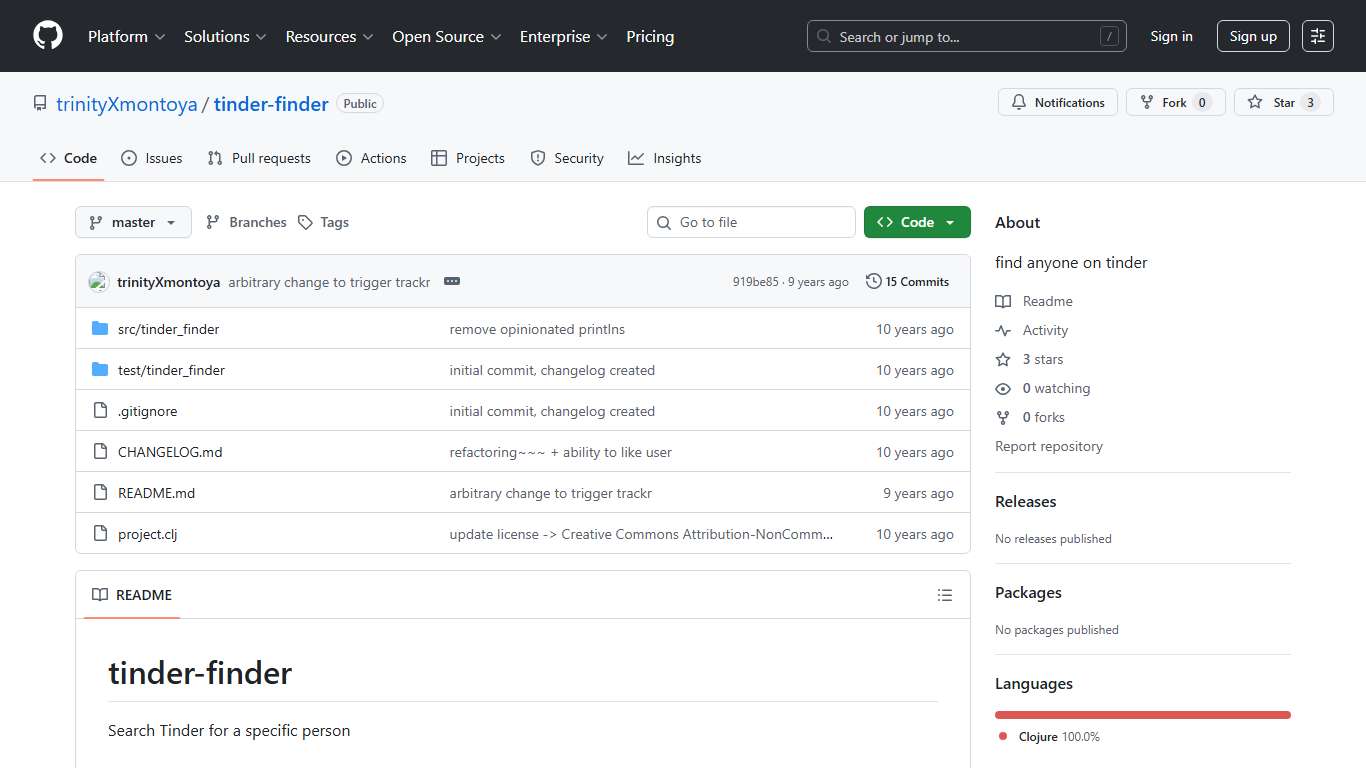Image resolution: width=1366 pixels, height=768 pixels.
Task: Open the CHANGELOG.md file link
Action: pos(170,452)
